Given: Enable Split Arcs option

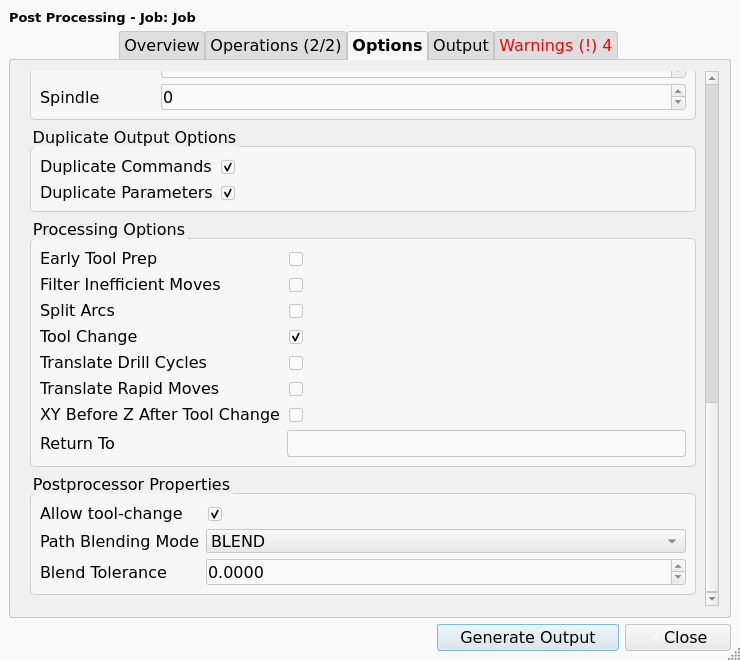Looking at the screenshot, I should coord(296,311).
